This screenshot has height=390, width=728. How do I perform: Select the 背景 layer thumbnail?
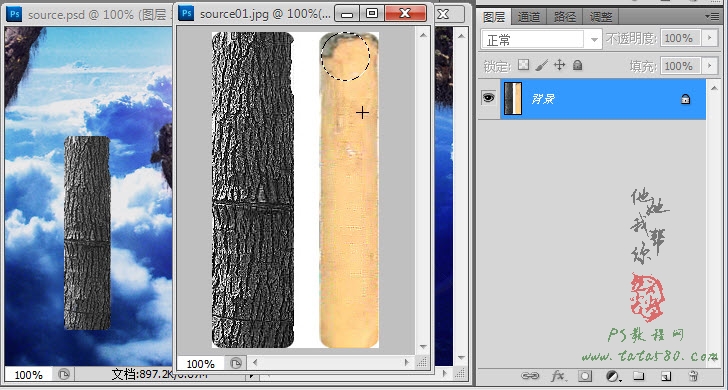tap(513, 98)
